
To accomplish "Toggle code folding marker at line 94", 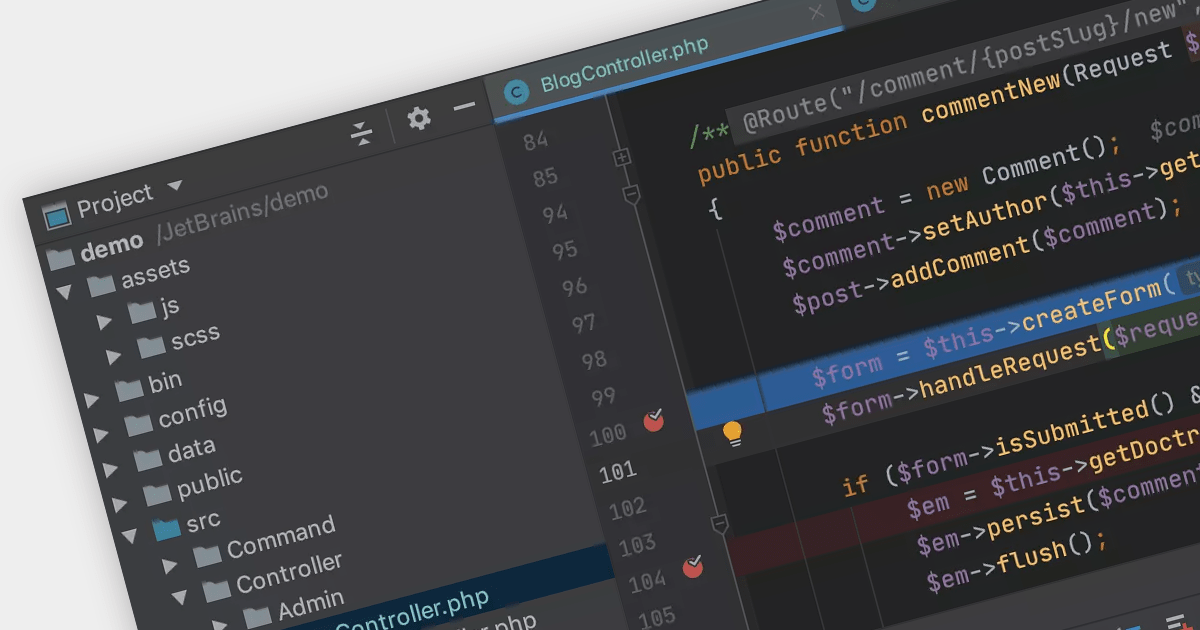I will [631, 195].
